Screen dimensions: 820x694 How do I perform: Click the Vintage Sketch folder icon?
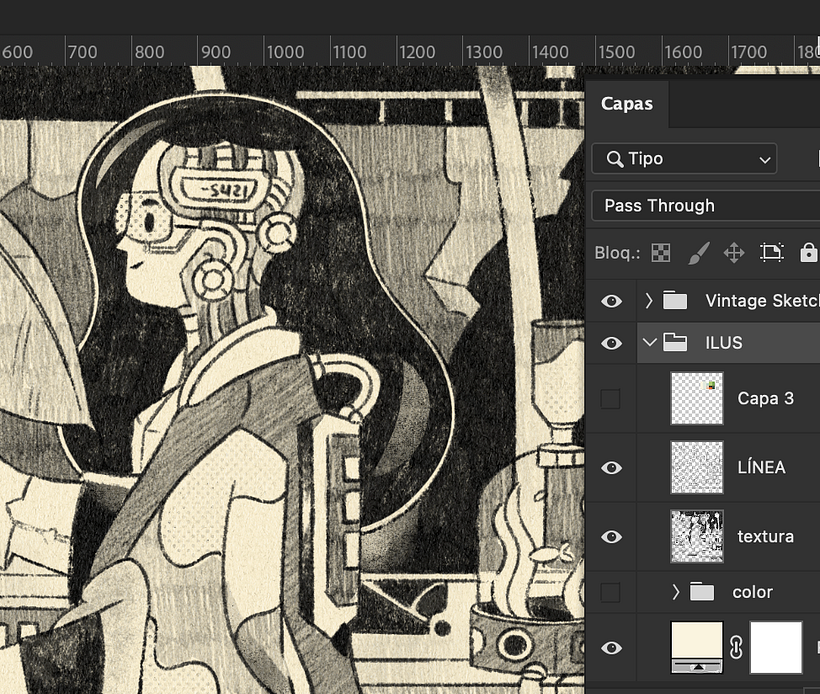(x=675, y=300)
